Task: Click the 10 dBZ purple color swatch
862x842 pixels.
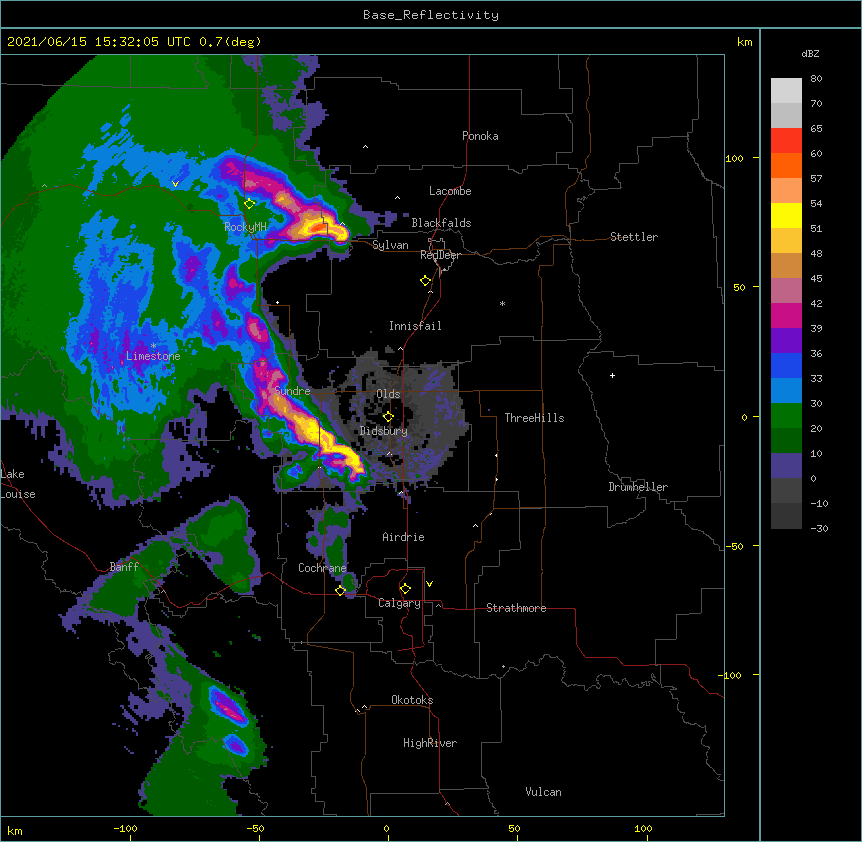Action: (x=786, y=466)
